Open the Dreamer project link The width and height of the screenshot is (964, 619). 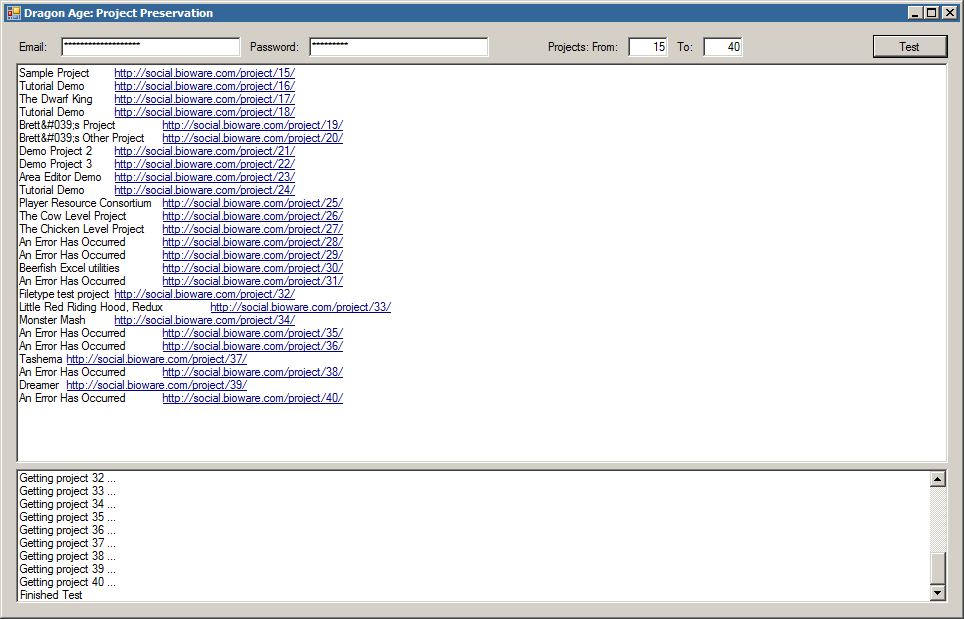tap(157, 385)
